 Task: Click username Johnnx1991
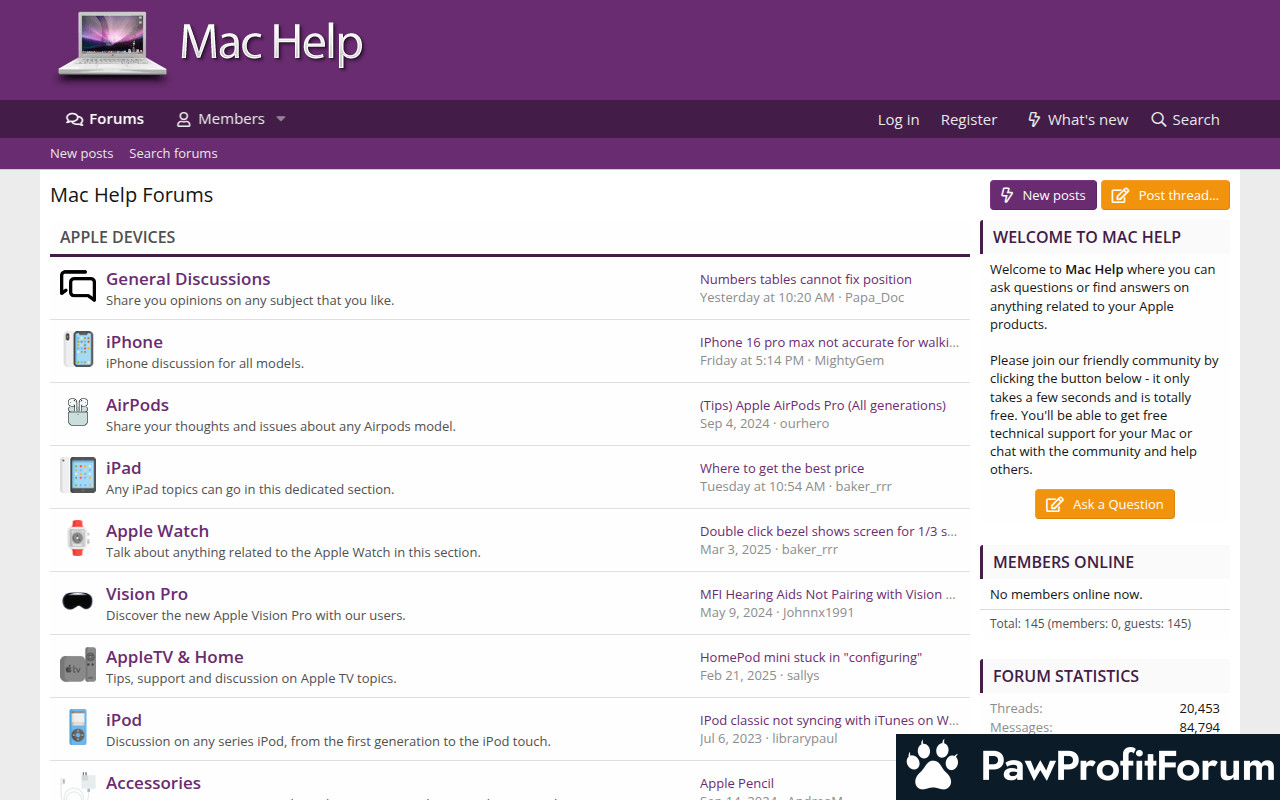click(x=818, y=612)
